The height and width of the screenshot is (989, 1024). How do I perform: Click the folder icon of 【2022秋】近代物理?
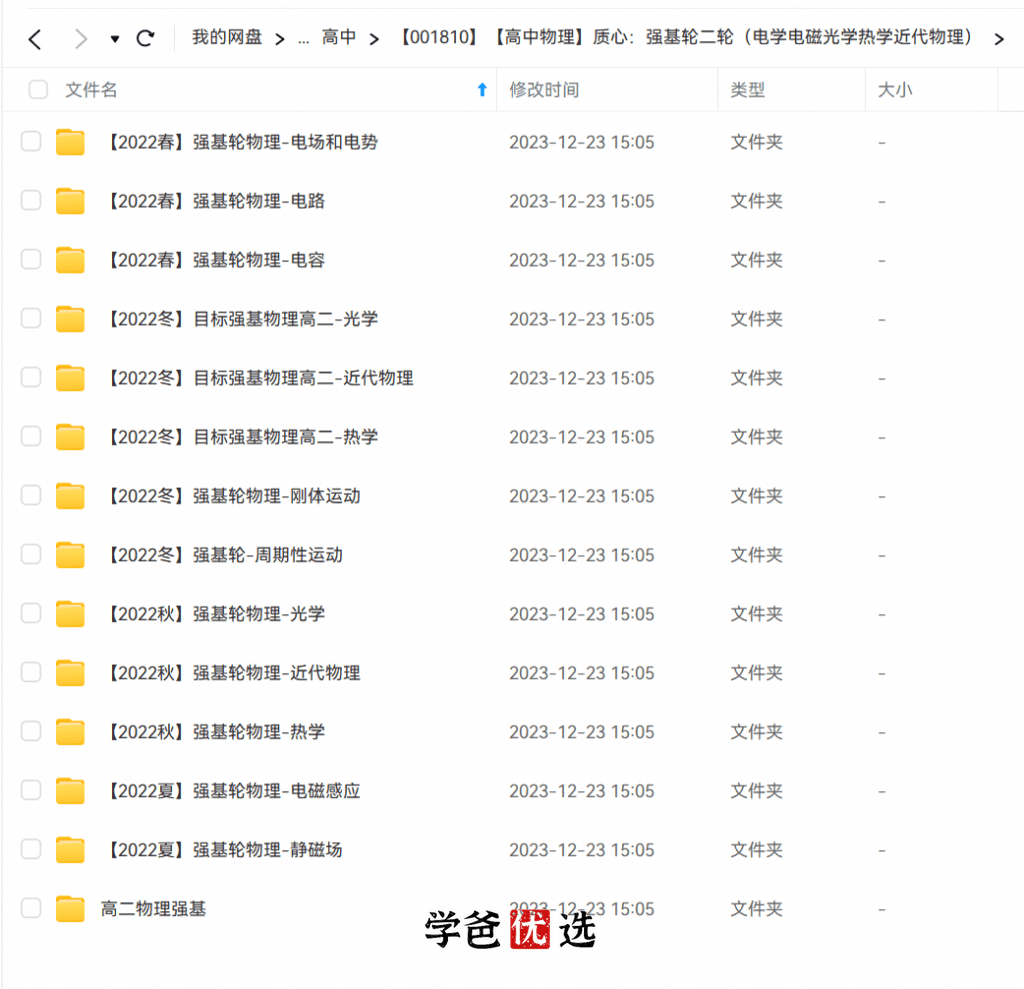point(70,672)
